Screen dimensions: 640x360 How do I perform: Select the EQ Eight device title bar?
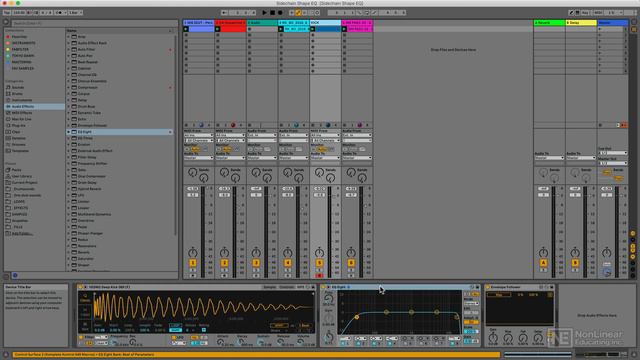click(400, 287)
